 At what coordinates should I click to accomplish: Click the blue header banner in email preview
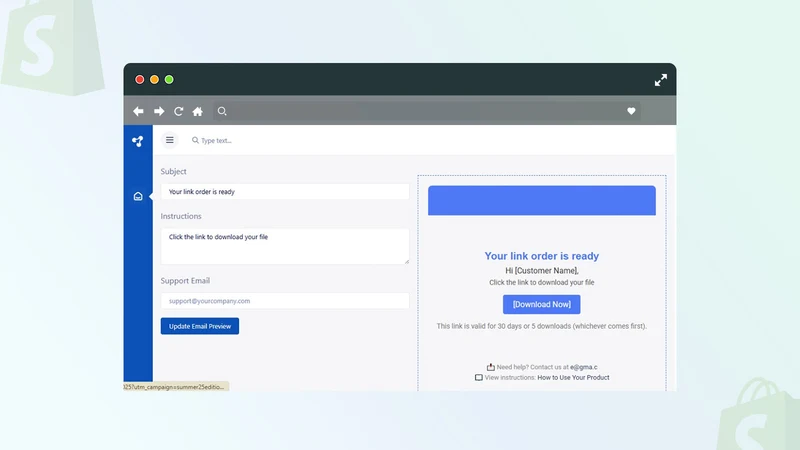[542, 201]
